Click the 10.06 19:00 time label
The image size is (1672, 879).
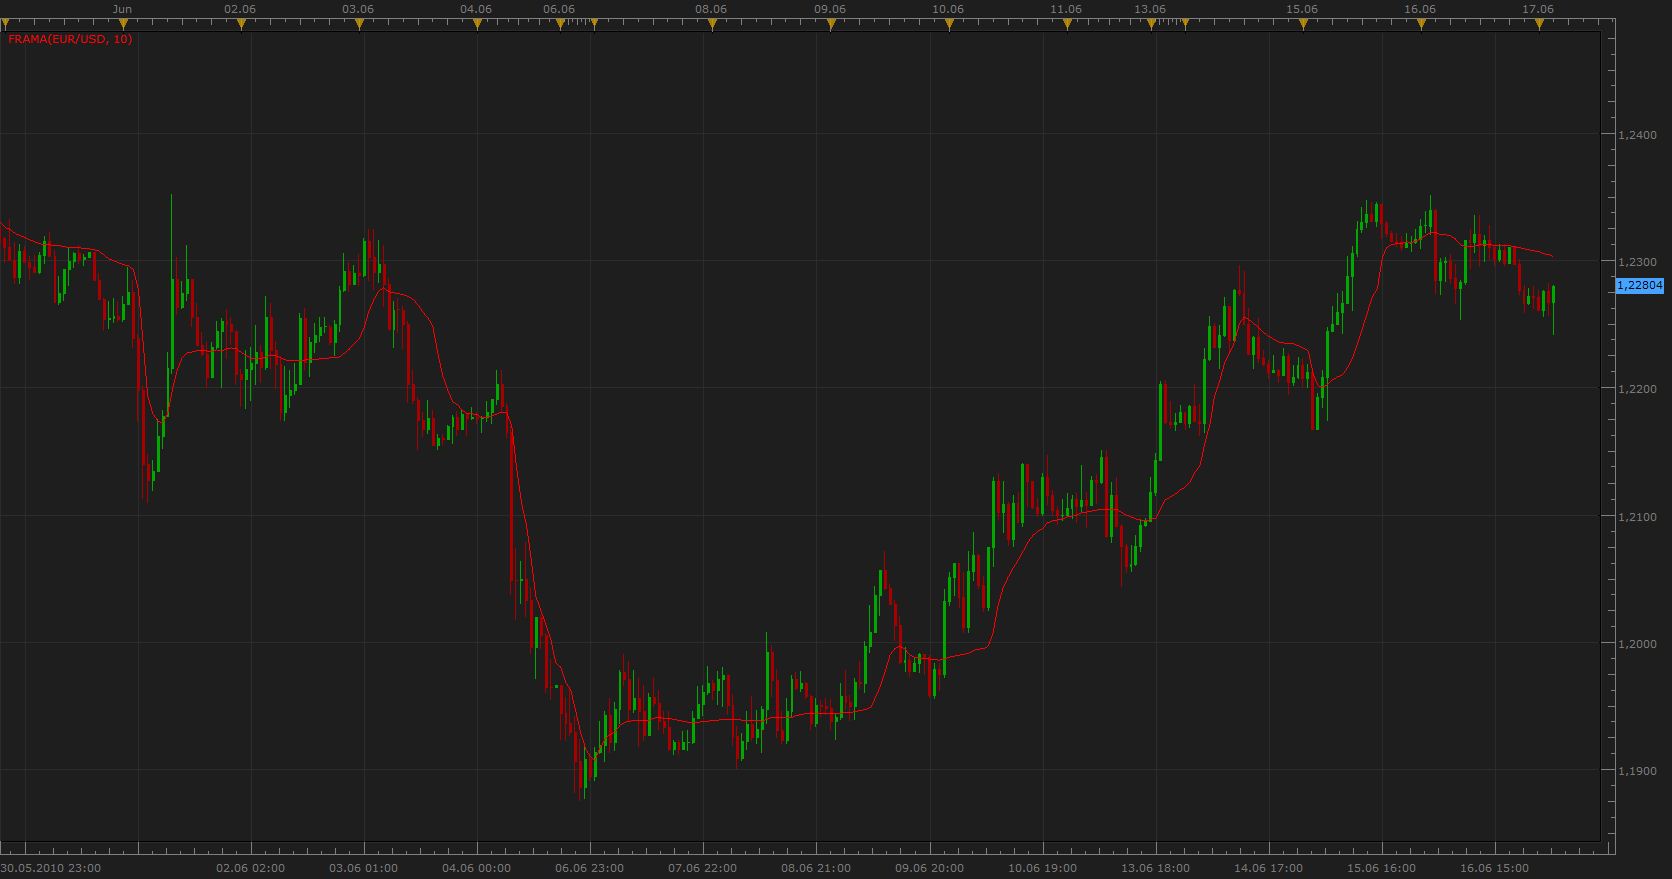click(x=1042, y=868)
